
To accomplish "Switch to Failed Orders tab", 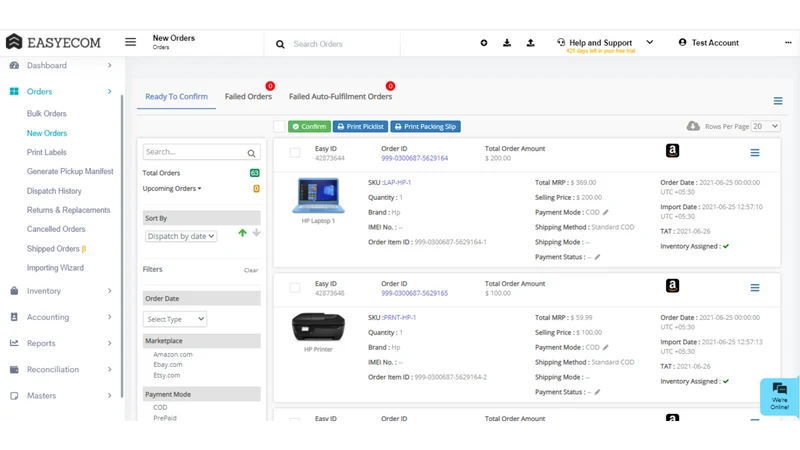I will tap(248, 96).
